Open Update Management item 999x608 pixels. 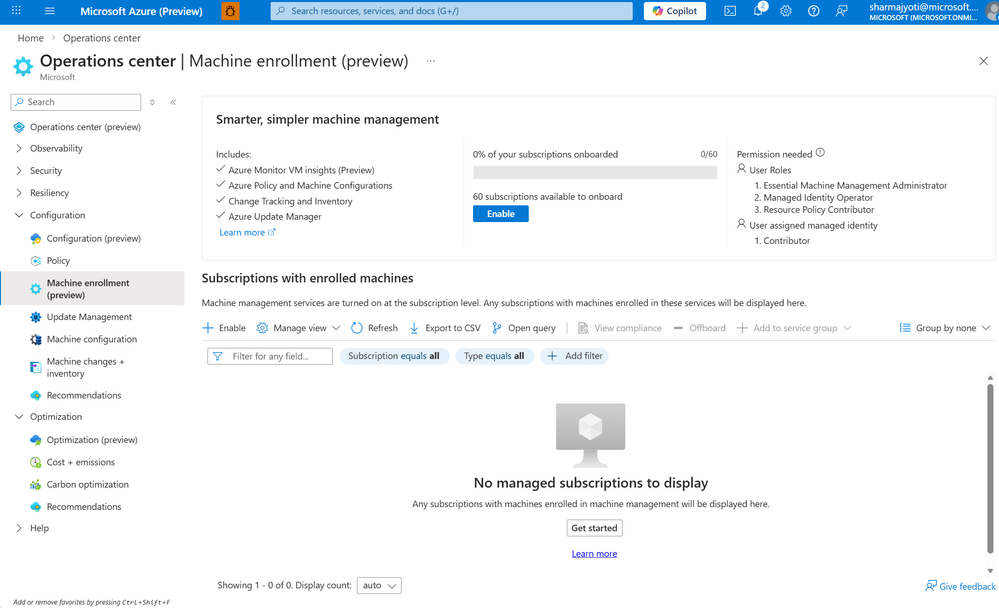[89, 317]
